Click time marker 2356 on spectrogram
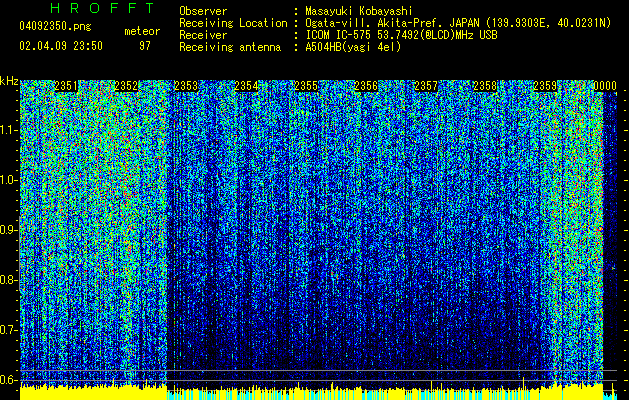 pos(366,86)
